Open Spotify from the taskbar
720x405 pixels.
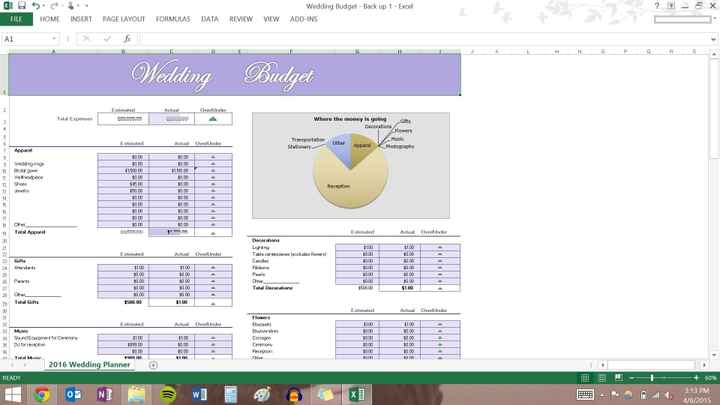pyautogui.click(x=168, y=394)
